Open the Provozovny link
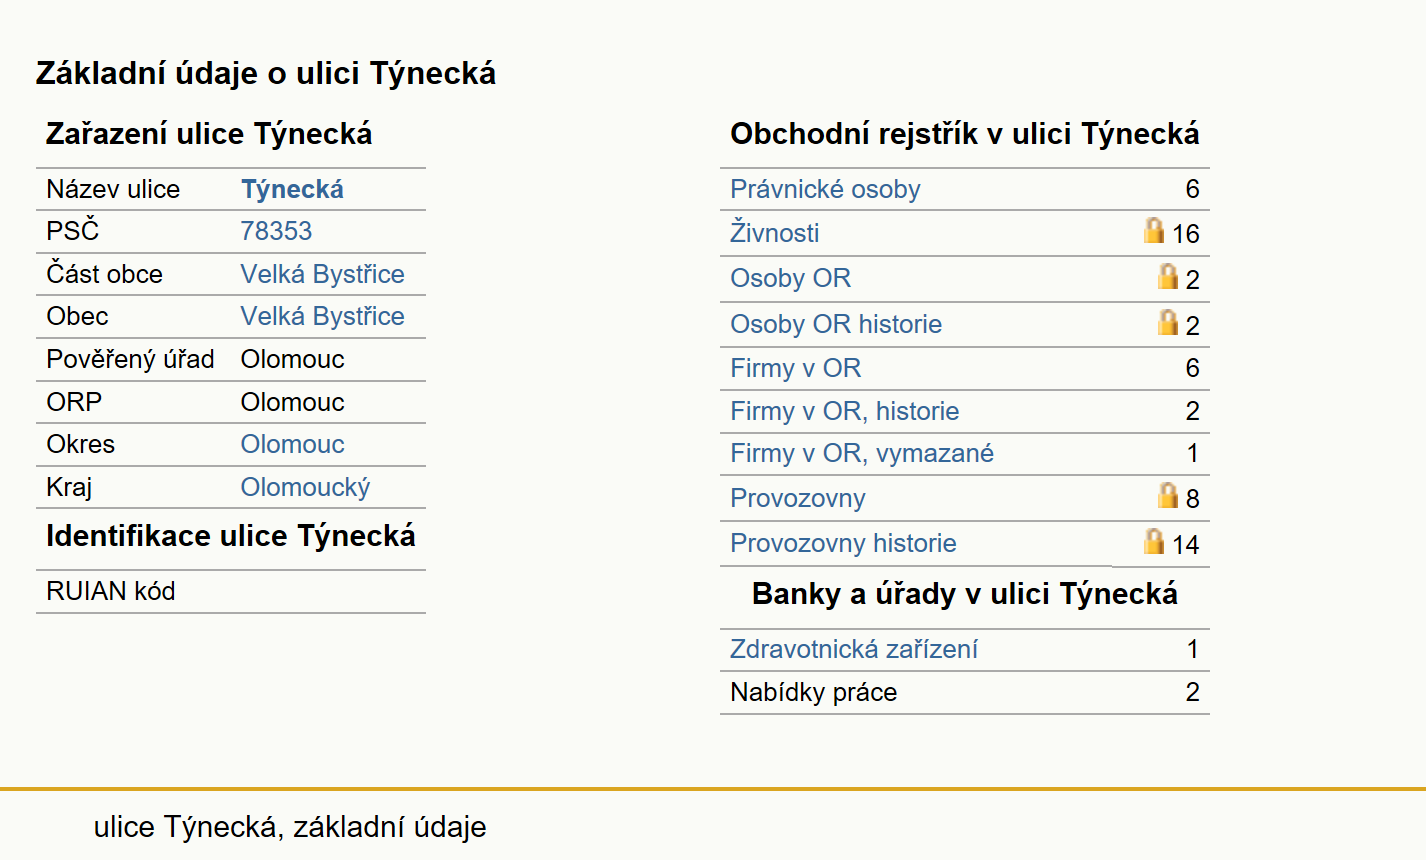 click(797, 498)
